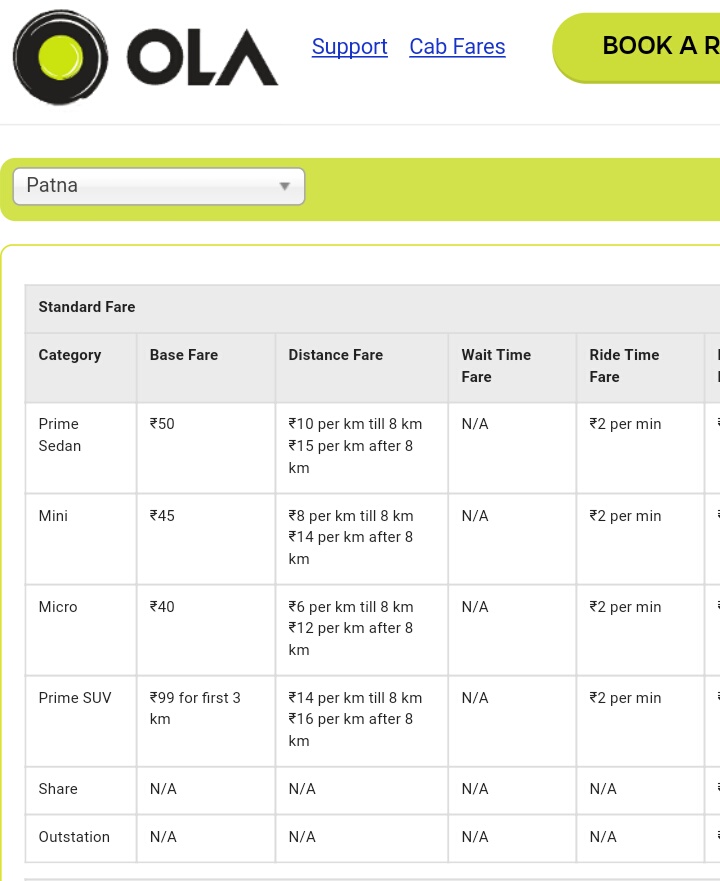
Task: Click the Standard Fare section header
Action: pyautogui.click(x=87, y=307)
